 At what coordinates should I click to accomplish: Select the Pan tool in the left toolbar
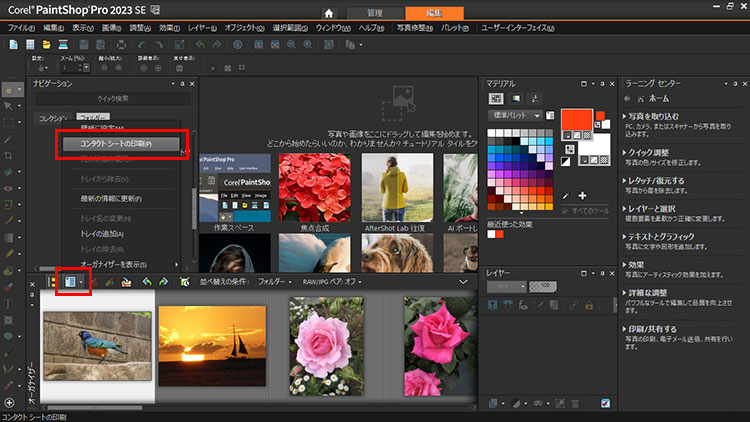pyautogui.click(x=9, y=87)
